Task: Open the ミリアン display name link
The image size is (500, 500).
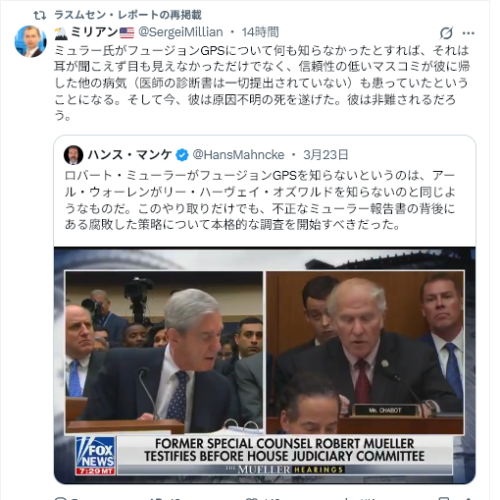Action: tap(94, 32)
